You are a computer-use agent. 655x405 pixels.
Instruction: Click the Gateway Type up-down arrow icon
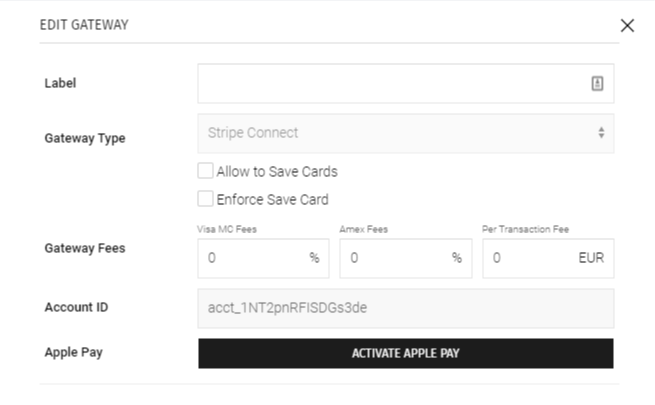[x=601, y=133]
